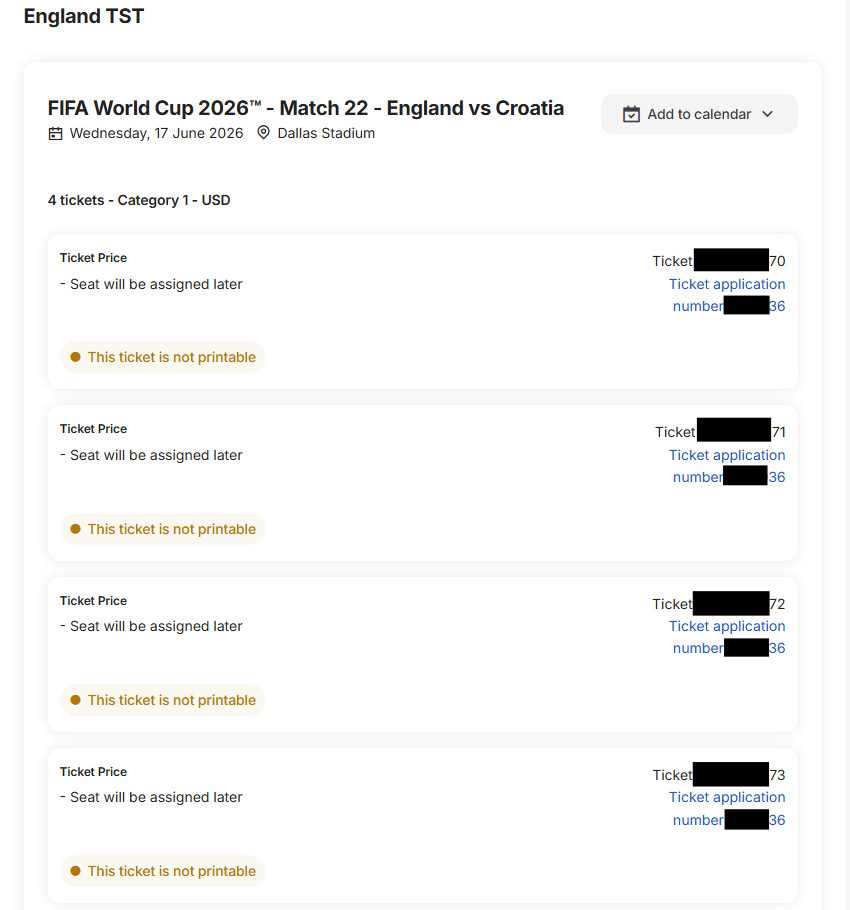The width and height of the screenshot is (850, 910).
Task: Click the orange dot on the third ticket warning
Action: click(x=74, y=700)
